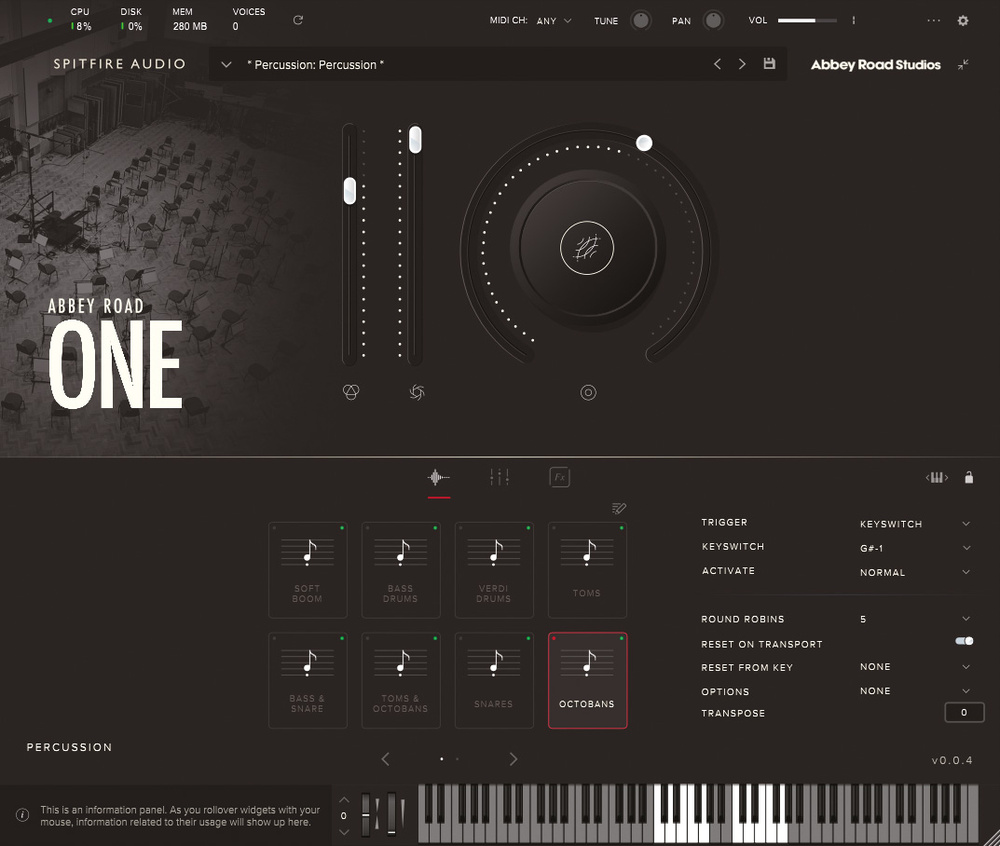Open the Trigger Keyswitch dropdown
The image size is (1000, 846).
point(914,524)
